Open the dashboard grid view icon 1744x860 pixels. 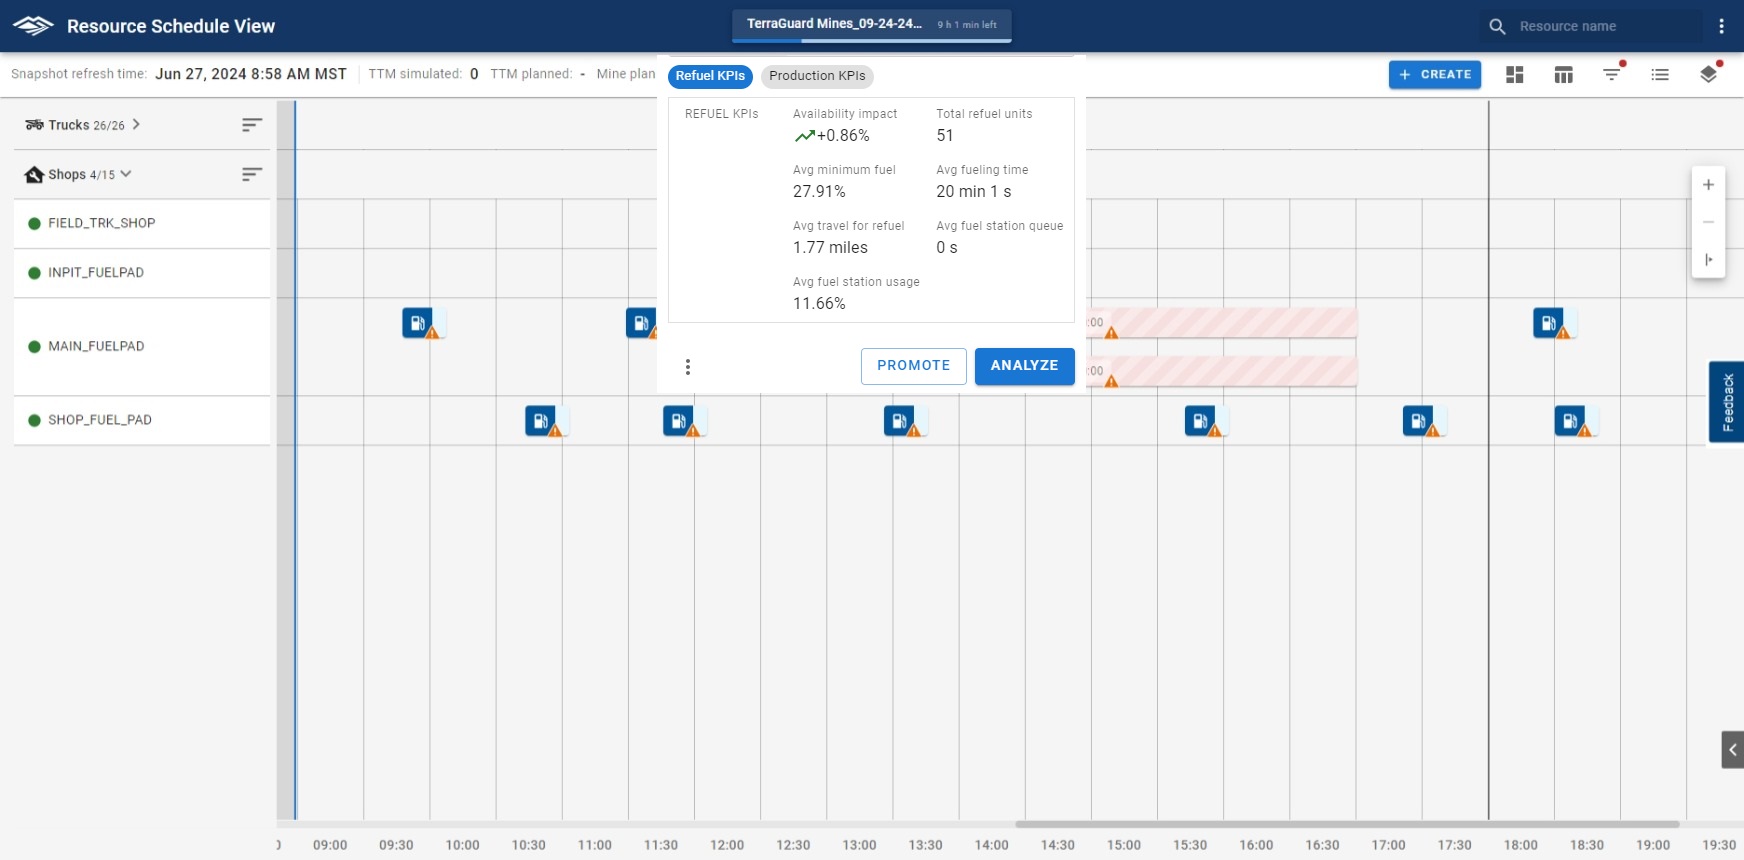tap(1515, 75)
